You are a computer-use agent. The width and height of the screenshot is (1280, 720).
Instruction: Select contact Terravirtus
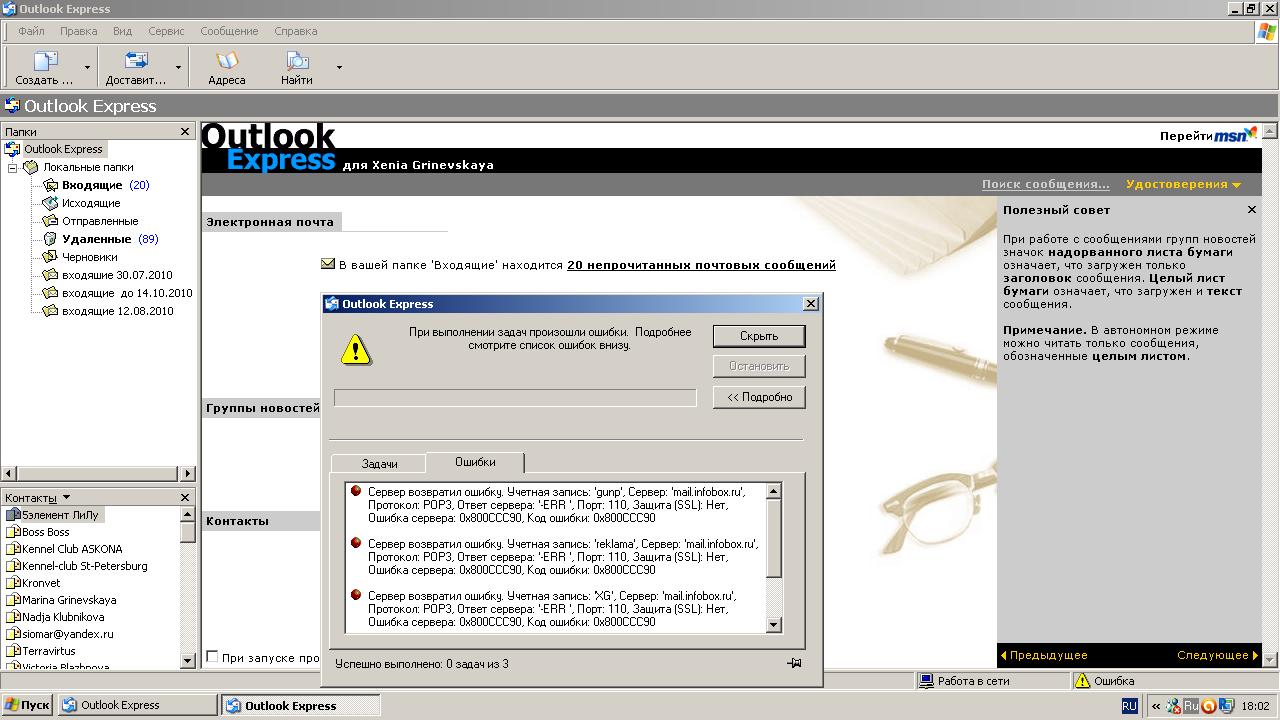click(49, 651)
